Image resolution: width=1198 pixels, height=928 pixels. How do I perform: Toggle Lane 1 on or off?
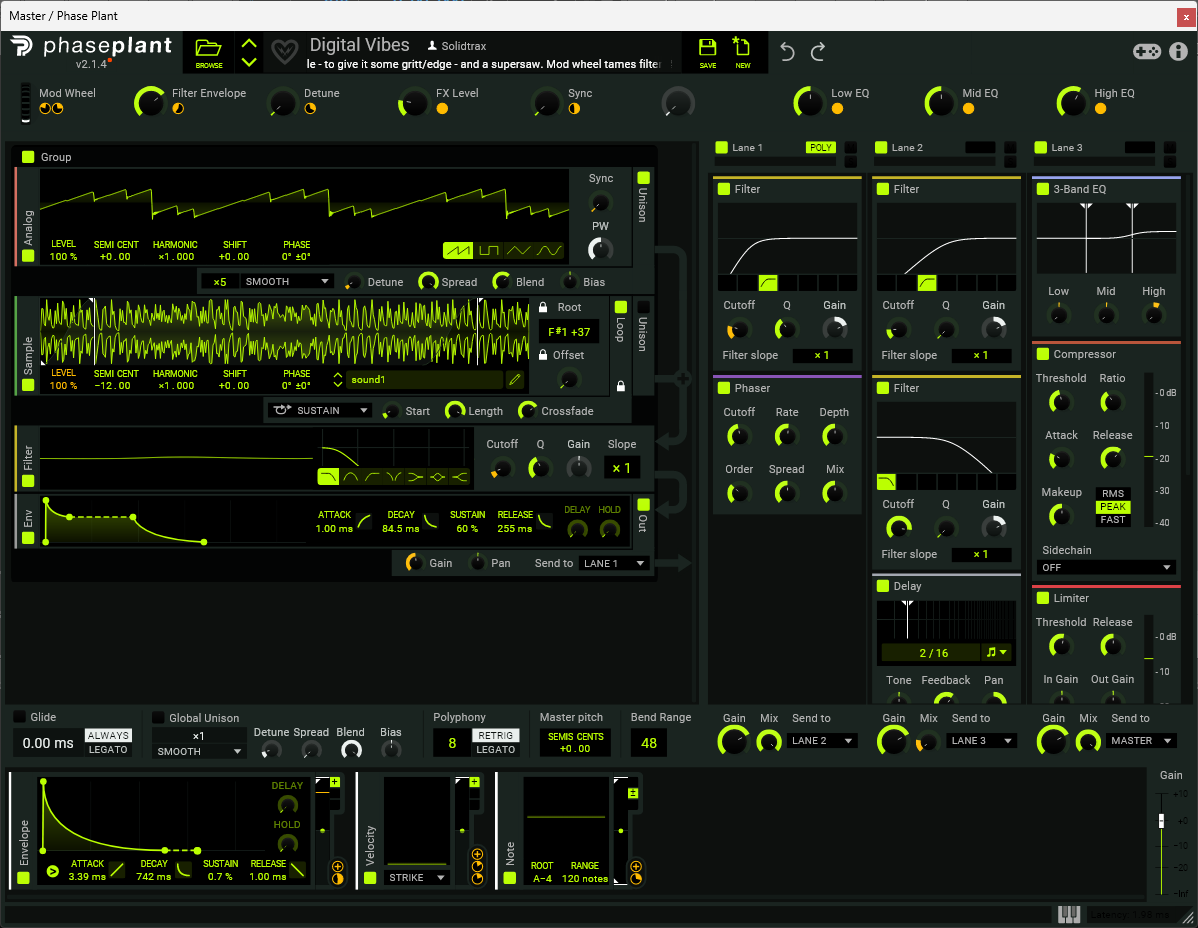coord(721,147)
